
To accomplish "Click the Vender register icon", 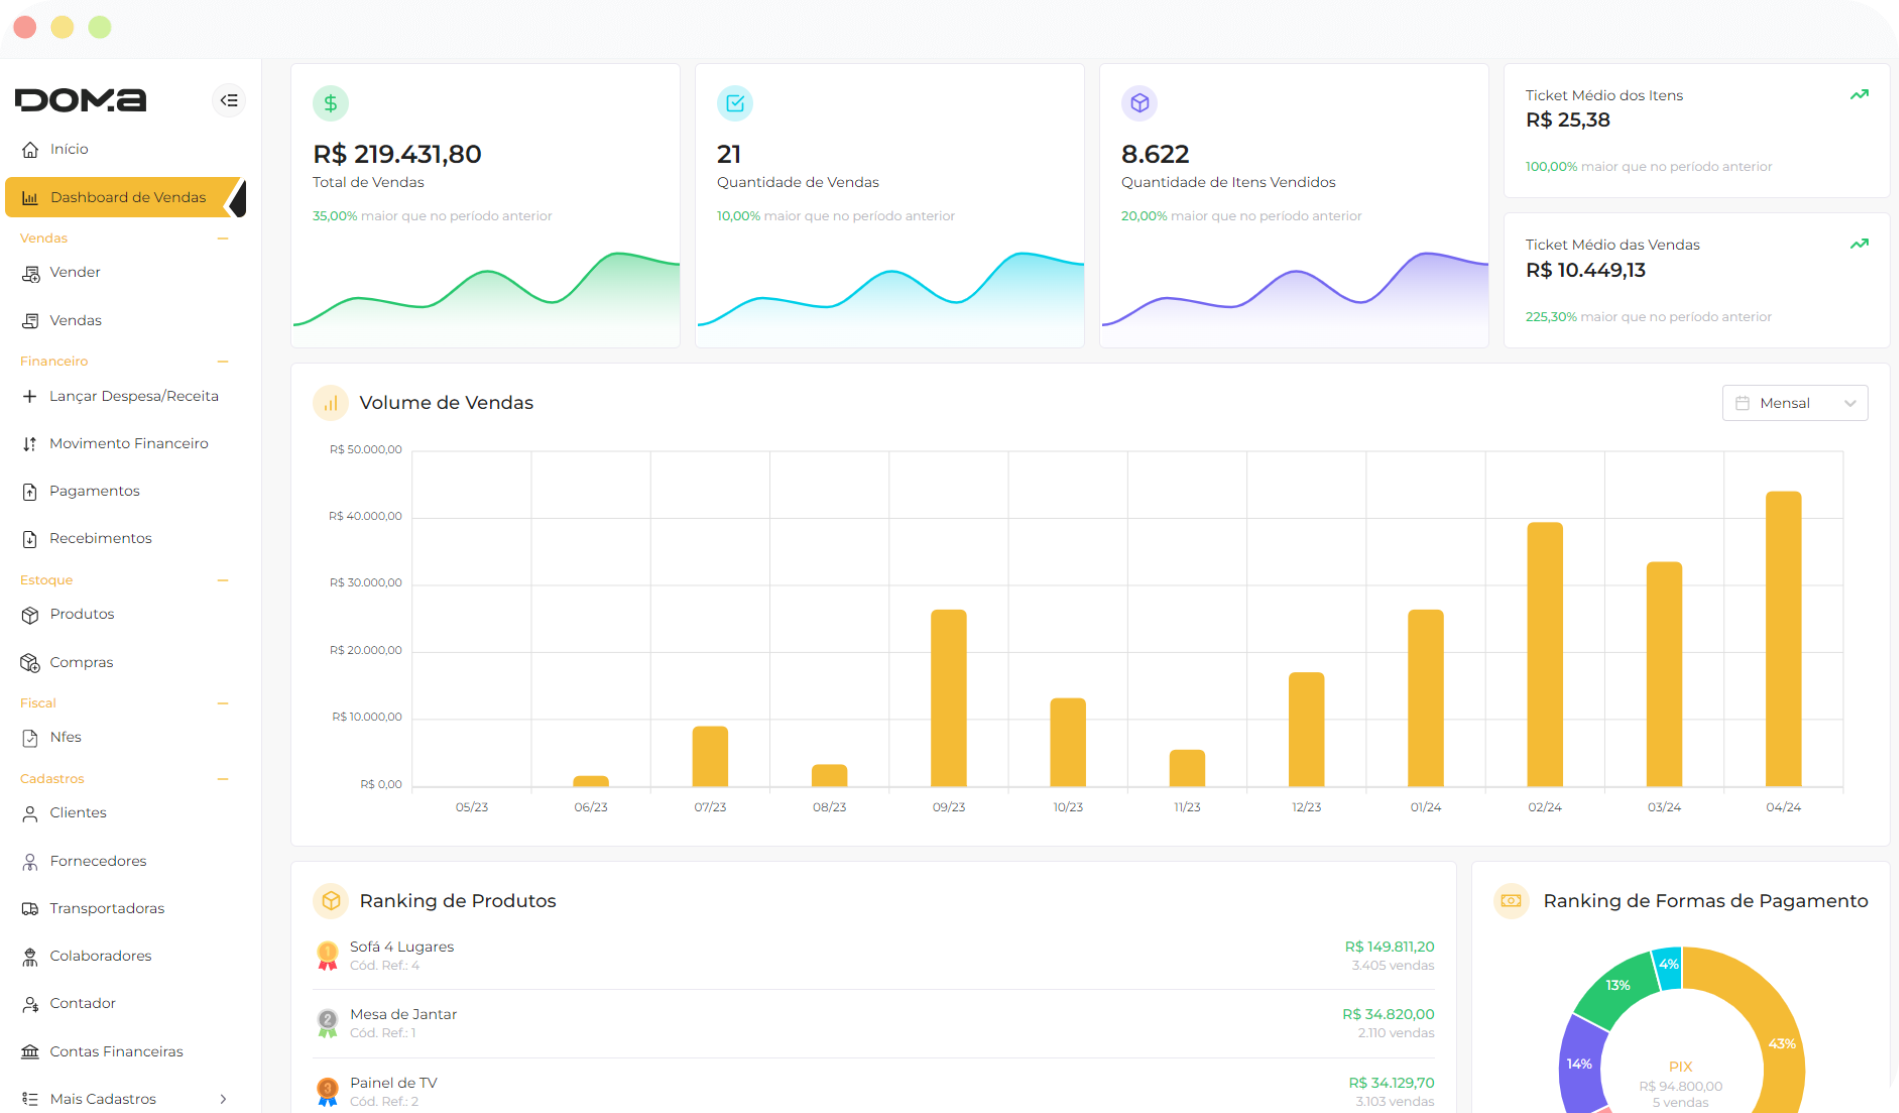I will click(30, 273).
